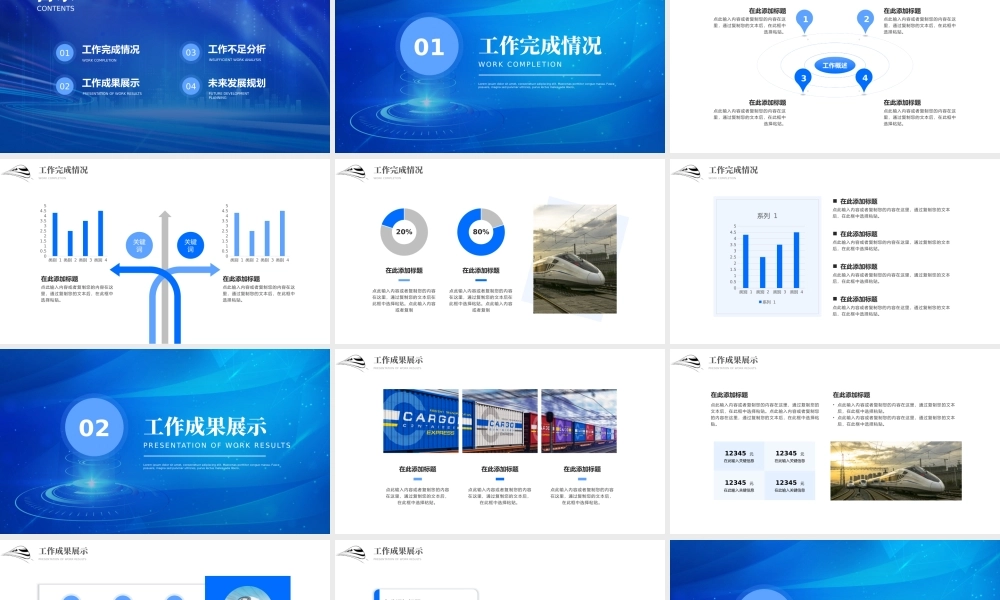
Task: Select the 01 circle beside 工作完成情况 in contents
Action: click(x=64, y=53)
